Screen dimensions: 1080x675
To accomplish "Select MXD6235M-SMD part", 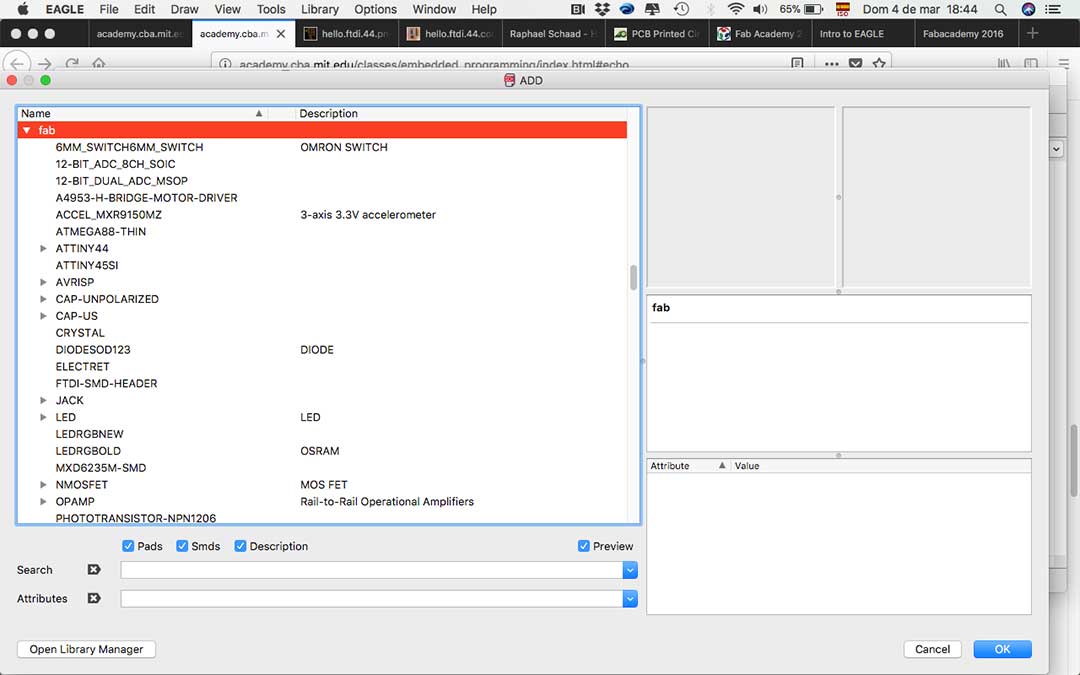I will [x=101, y=468].
